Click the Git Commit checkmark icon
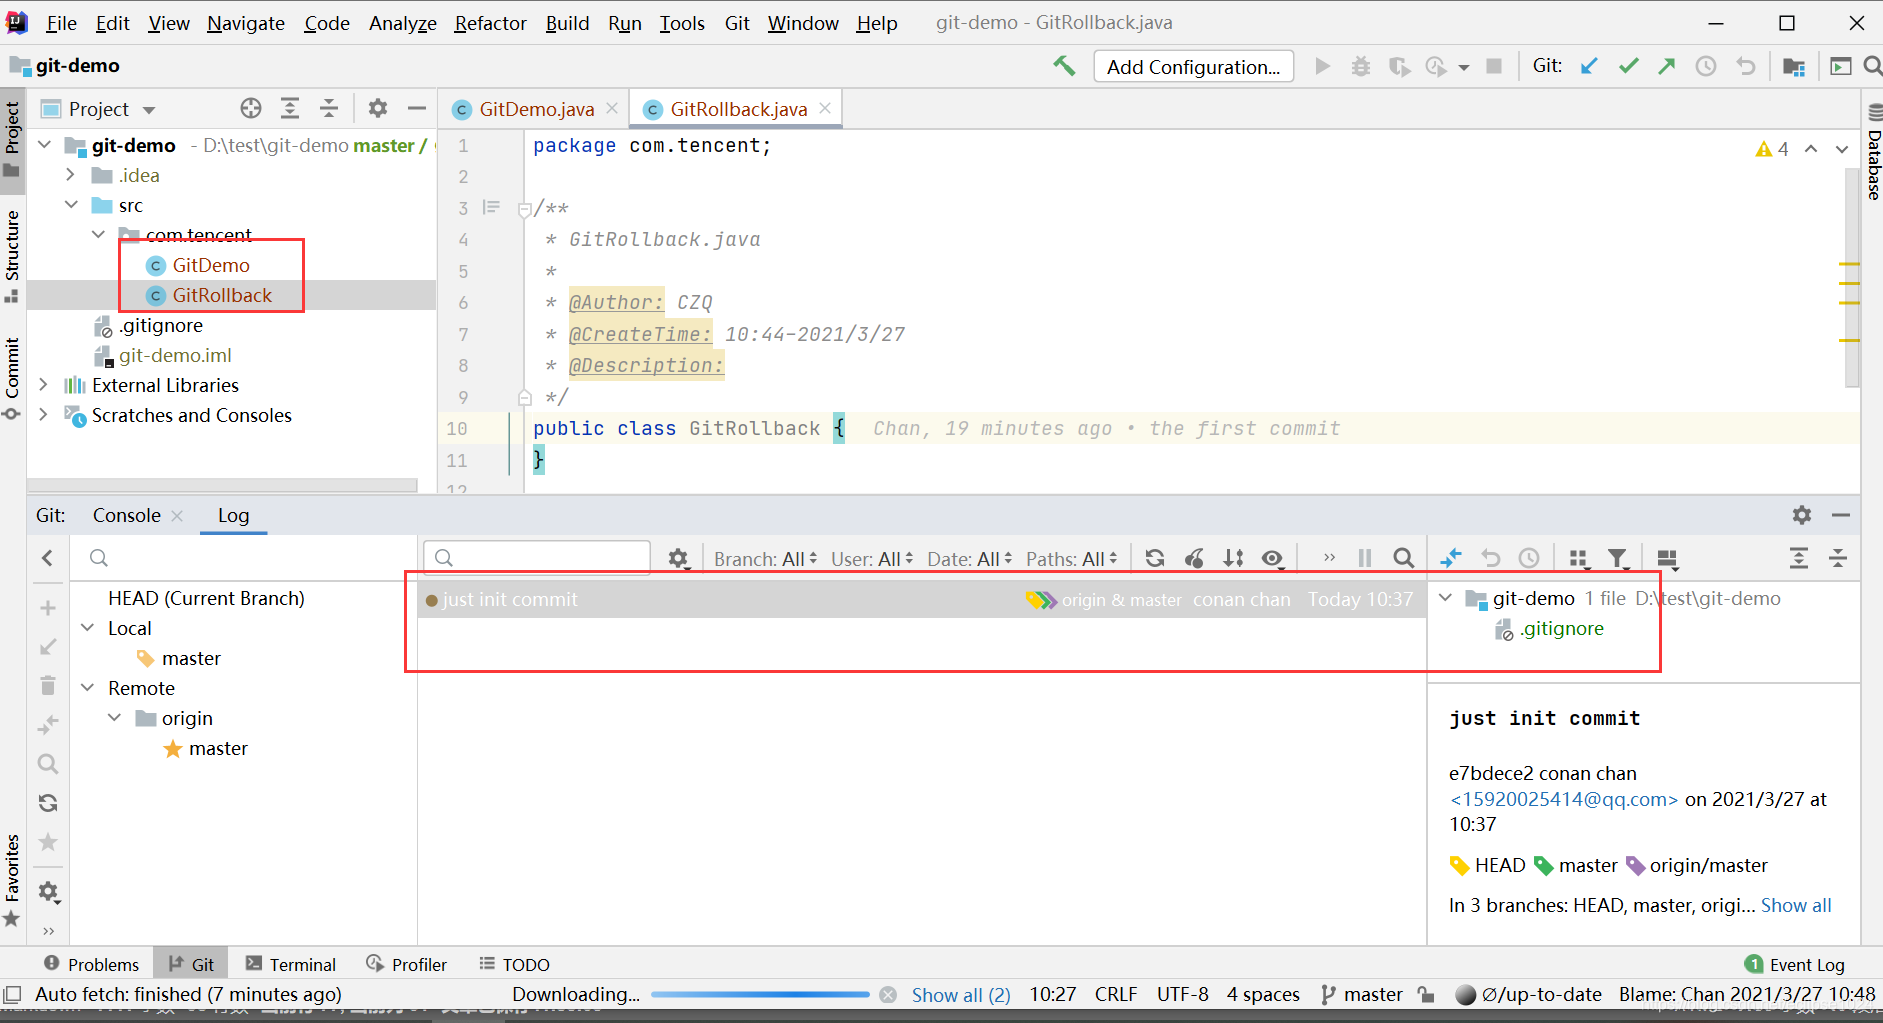1883x1023 pixels. [x=1629, y=66]
